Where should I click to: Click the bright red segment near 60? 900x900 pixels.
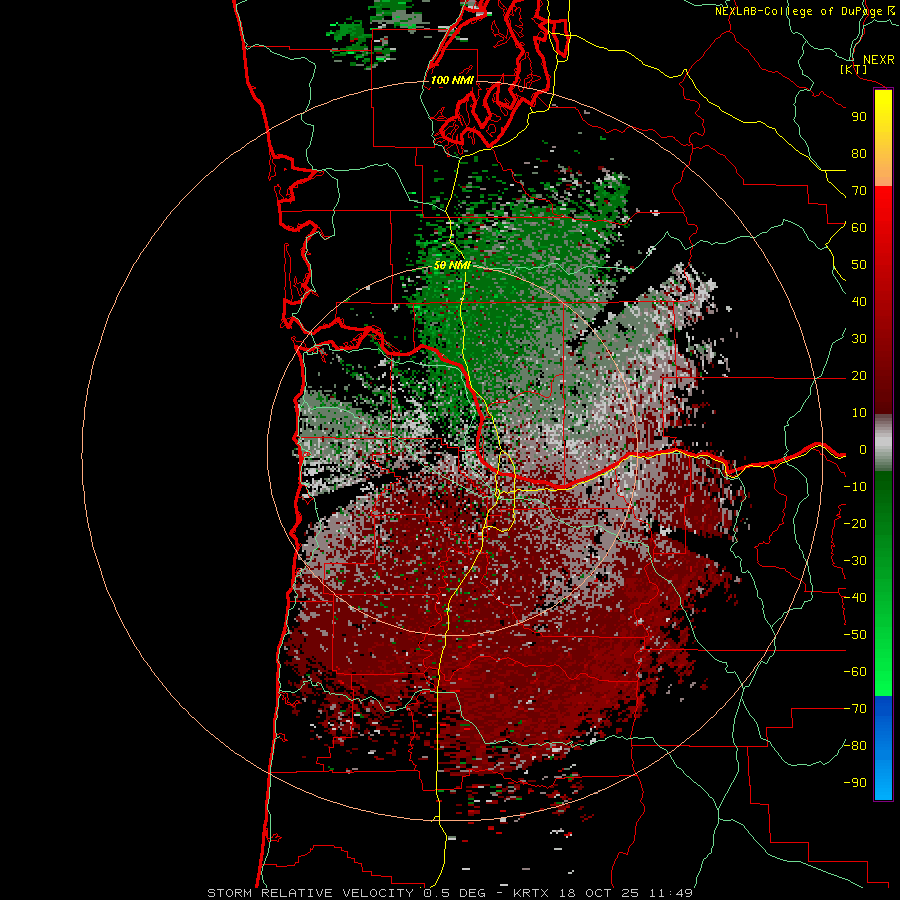pos(883,230)
